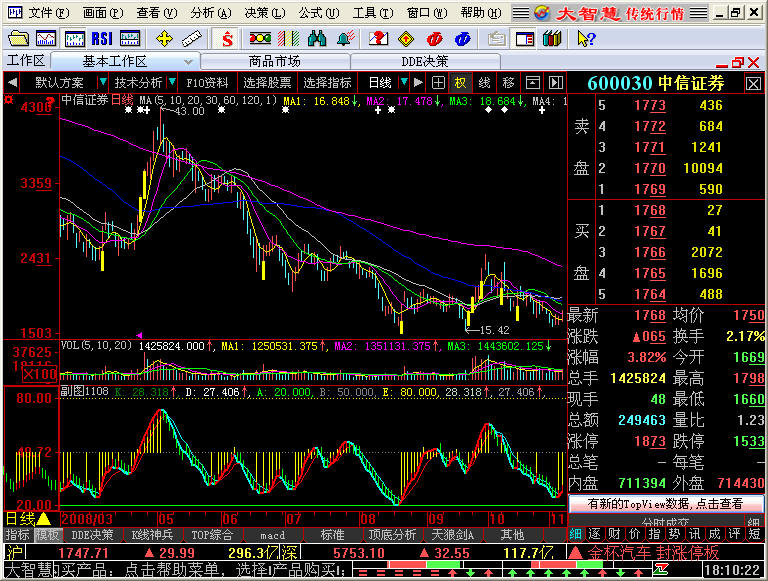
Task: Select the macd template tab
Action: click(x=272, y=535)
